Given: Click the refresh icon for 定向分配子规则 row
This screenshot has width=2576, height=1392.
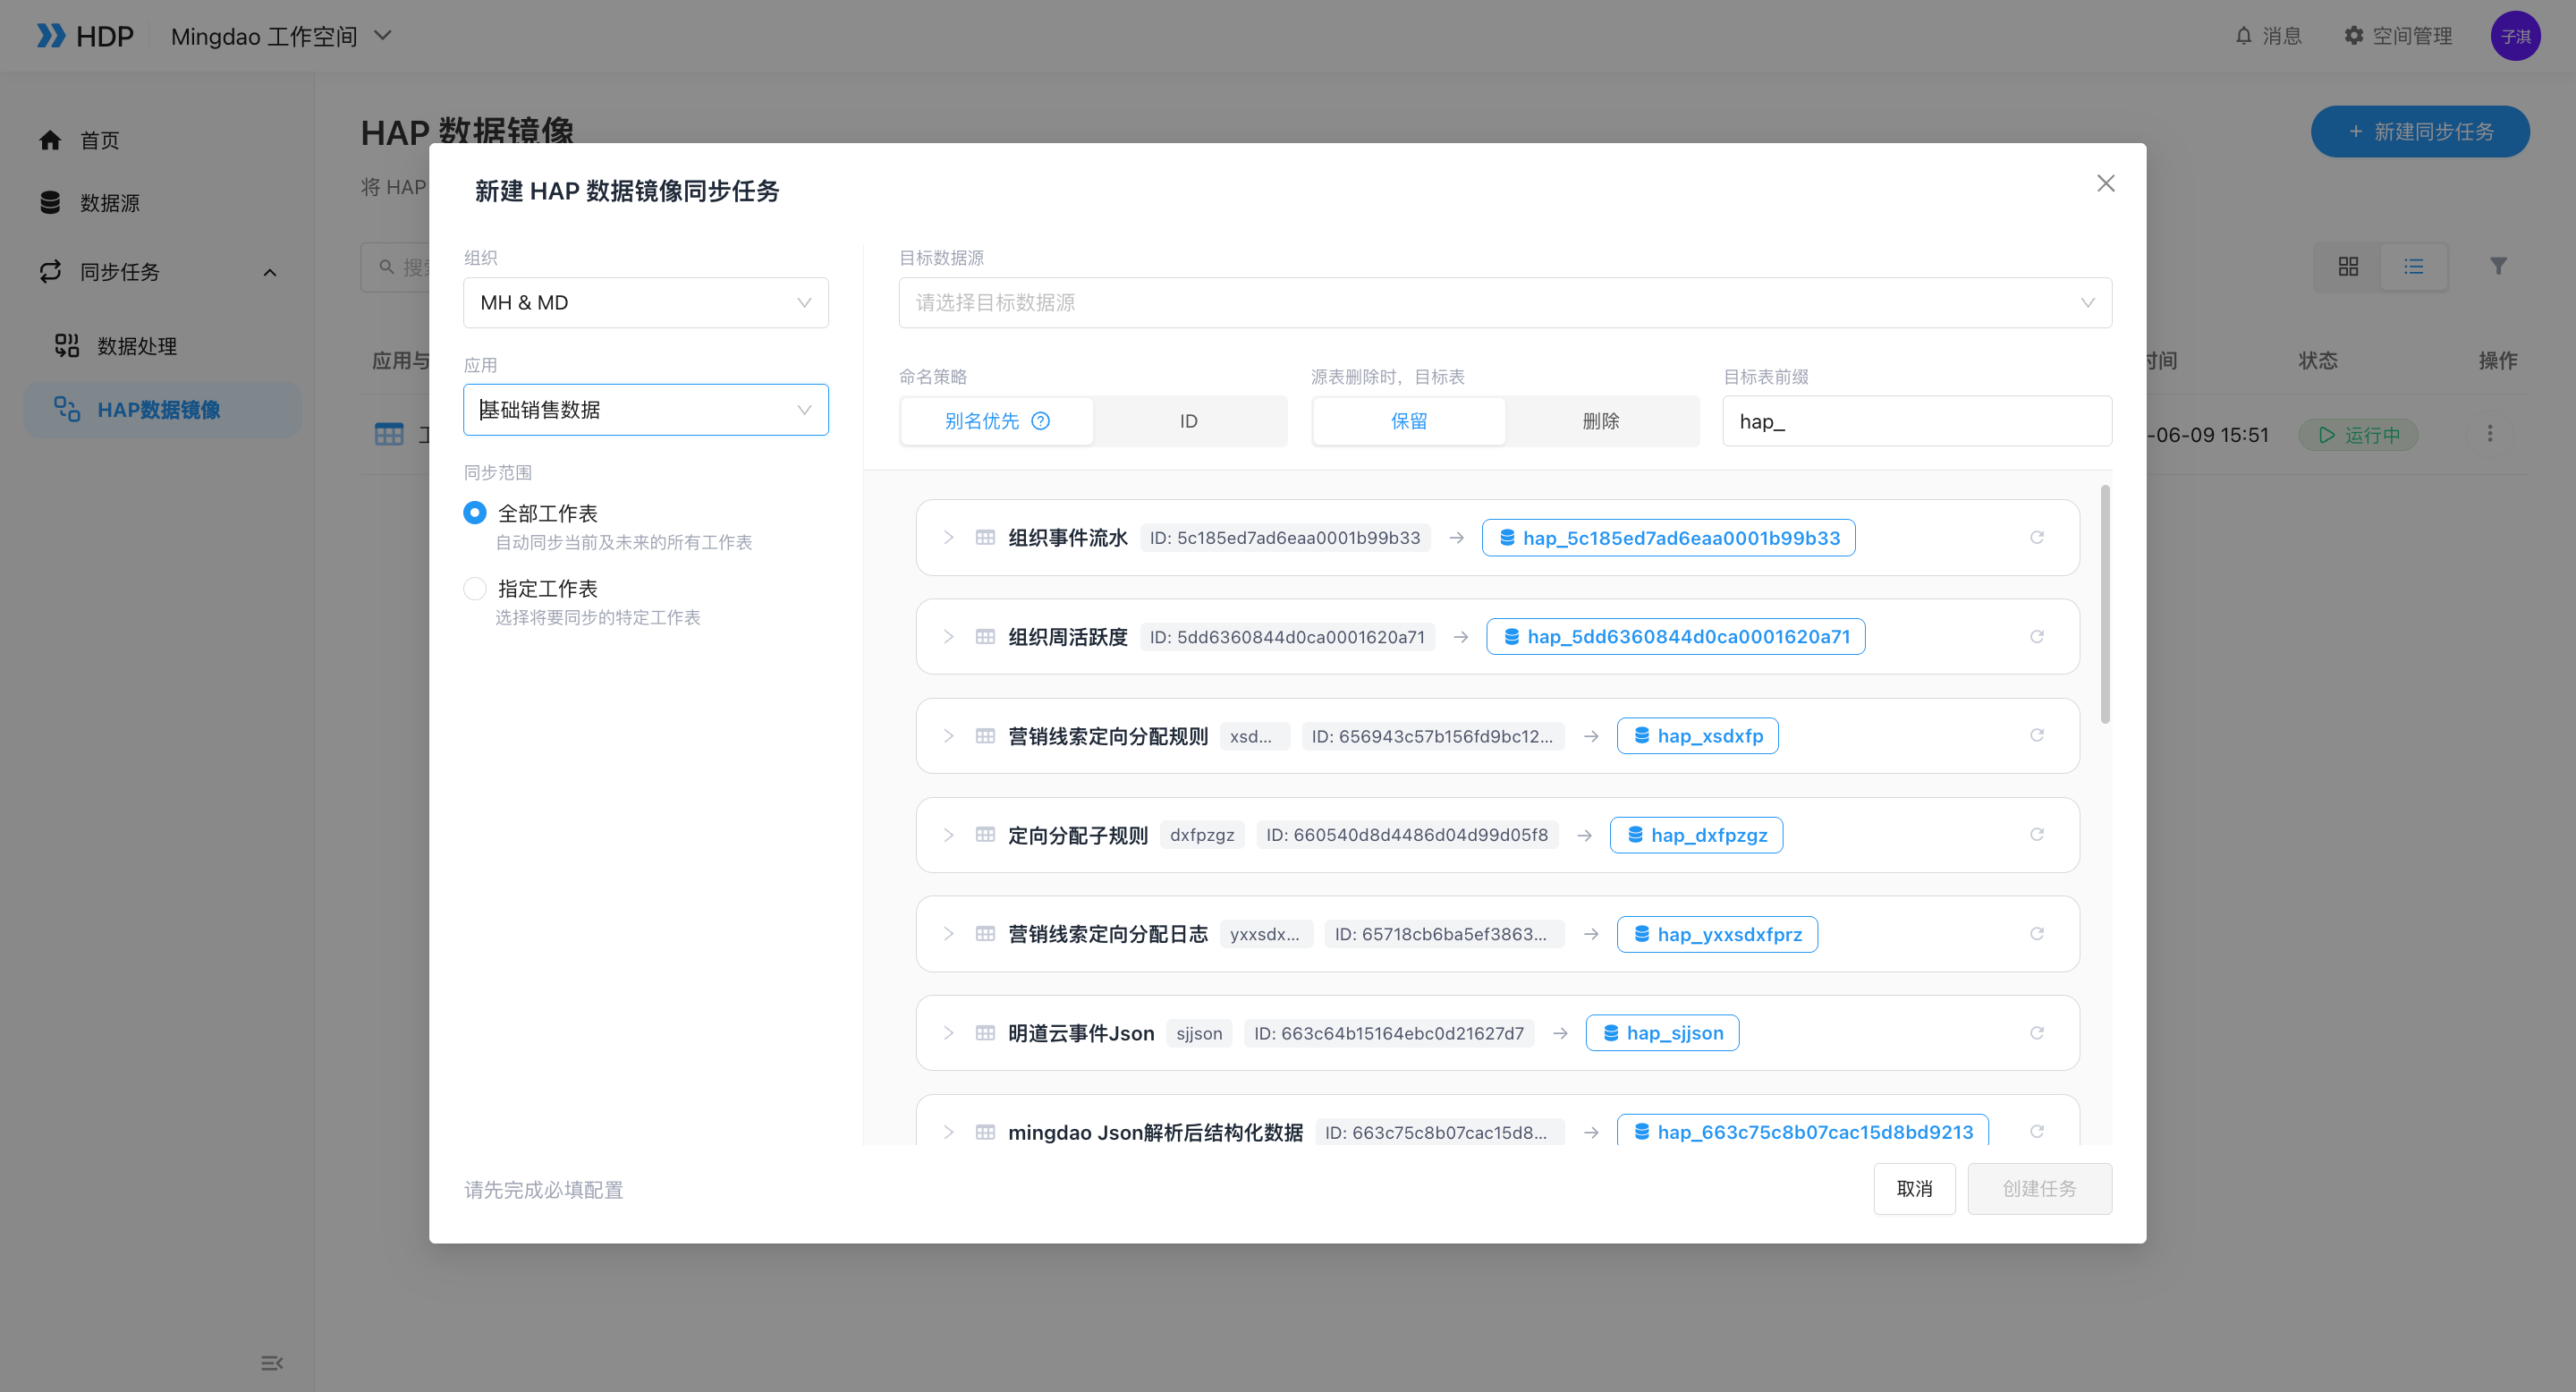Looking at the screenshot, I should (x=2036, y=834).
